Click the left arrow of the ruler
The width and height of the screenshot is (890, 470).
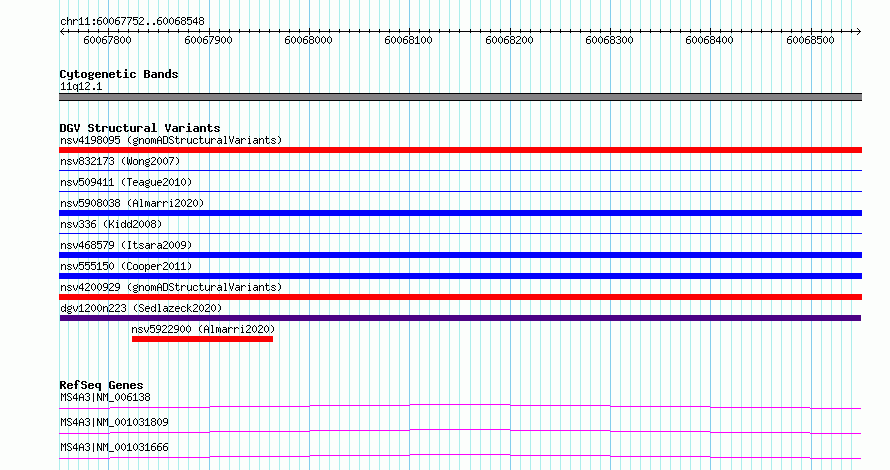point(62,32)
